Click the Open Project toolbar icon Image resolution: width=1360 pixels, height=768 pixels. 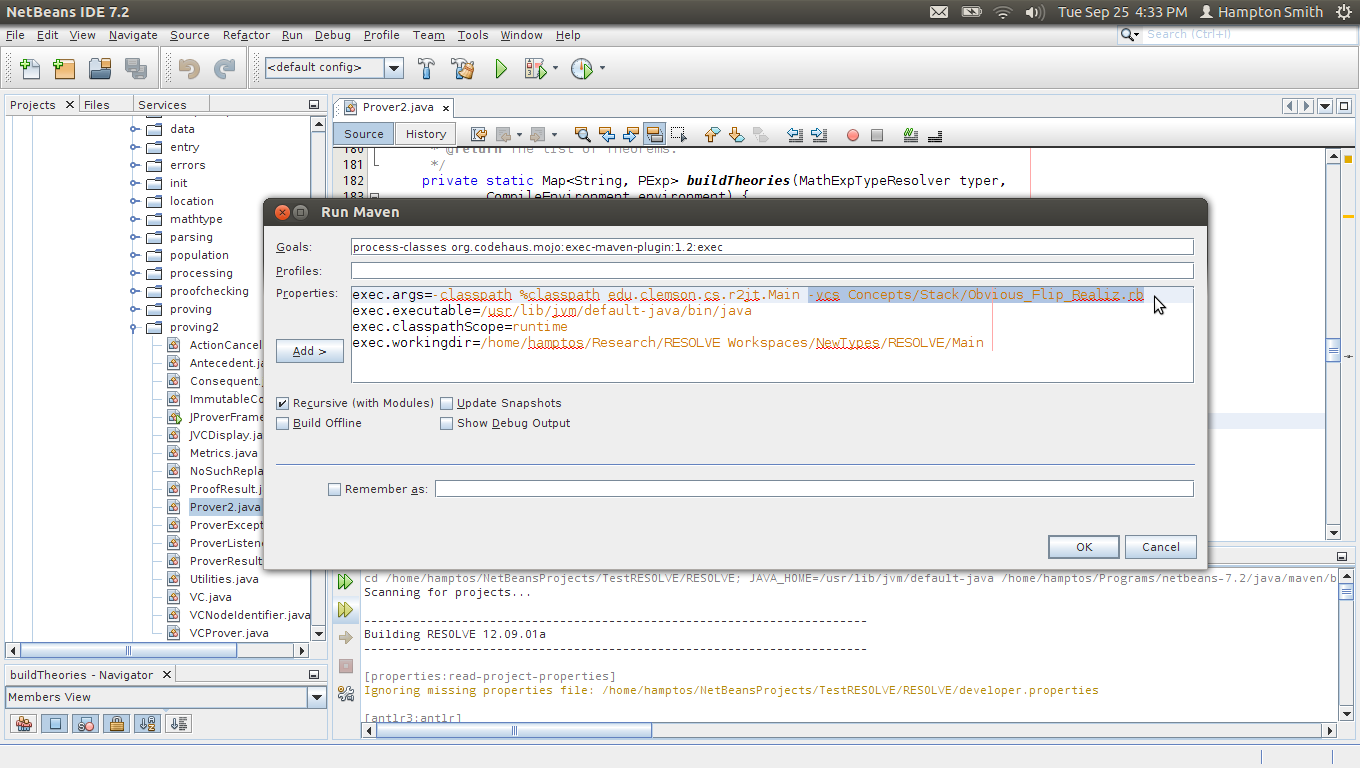[x=100, y=69]
